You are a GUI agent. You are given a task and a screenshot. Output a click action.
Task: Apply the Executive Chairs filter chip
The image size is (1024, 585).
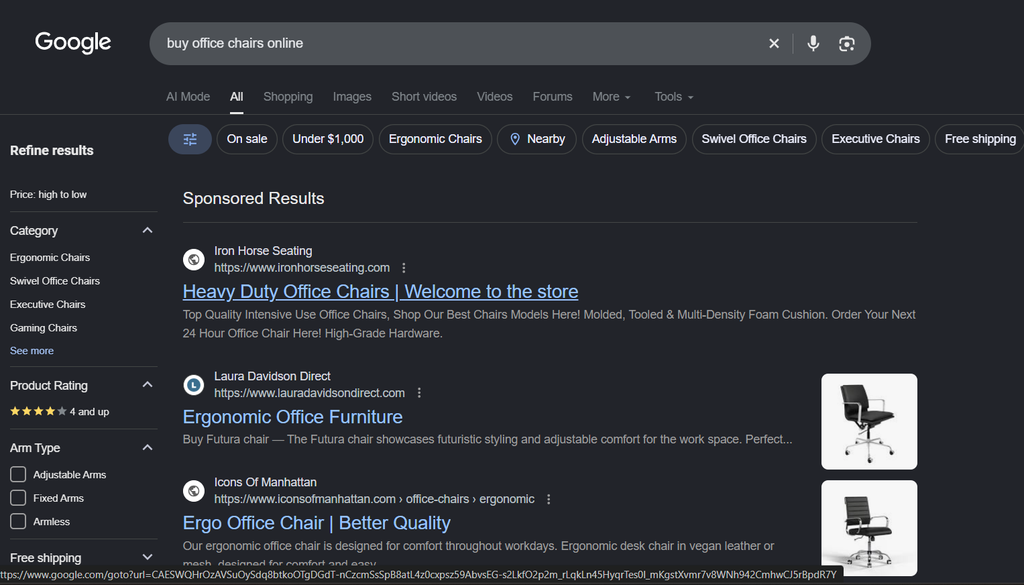(x=876, y=139)
